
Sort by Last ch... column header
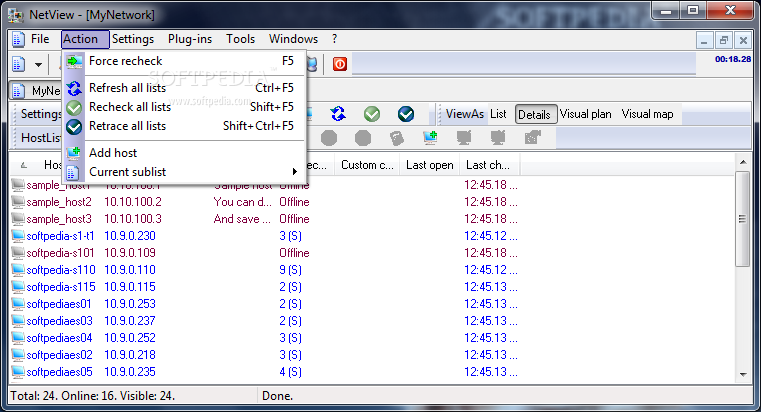tap(489, 165)
